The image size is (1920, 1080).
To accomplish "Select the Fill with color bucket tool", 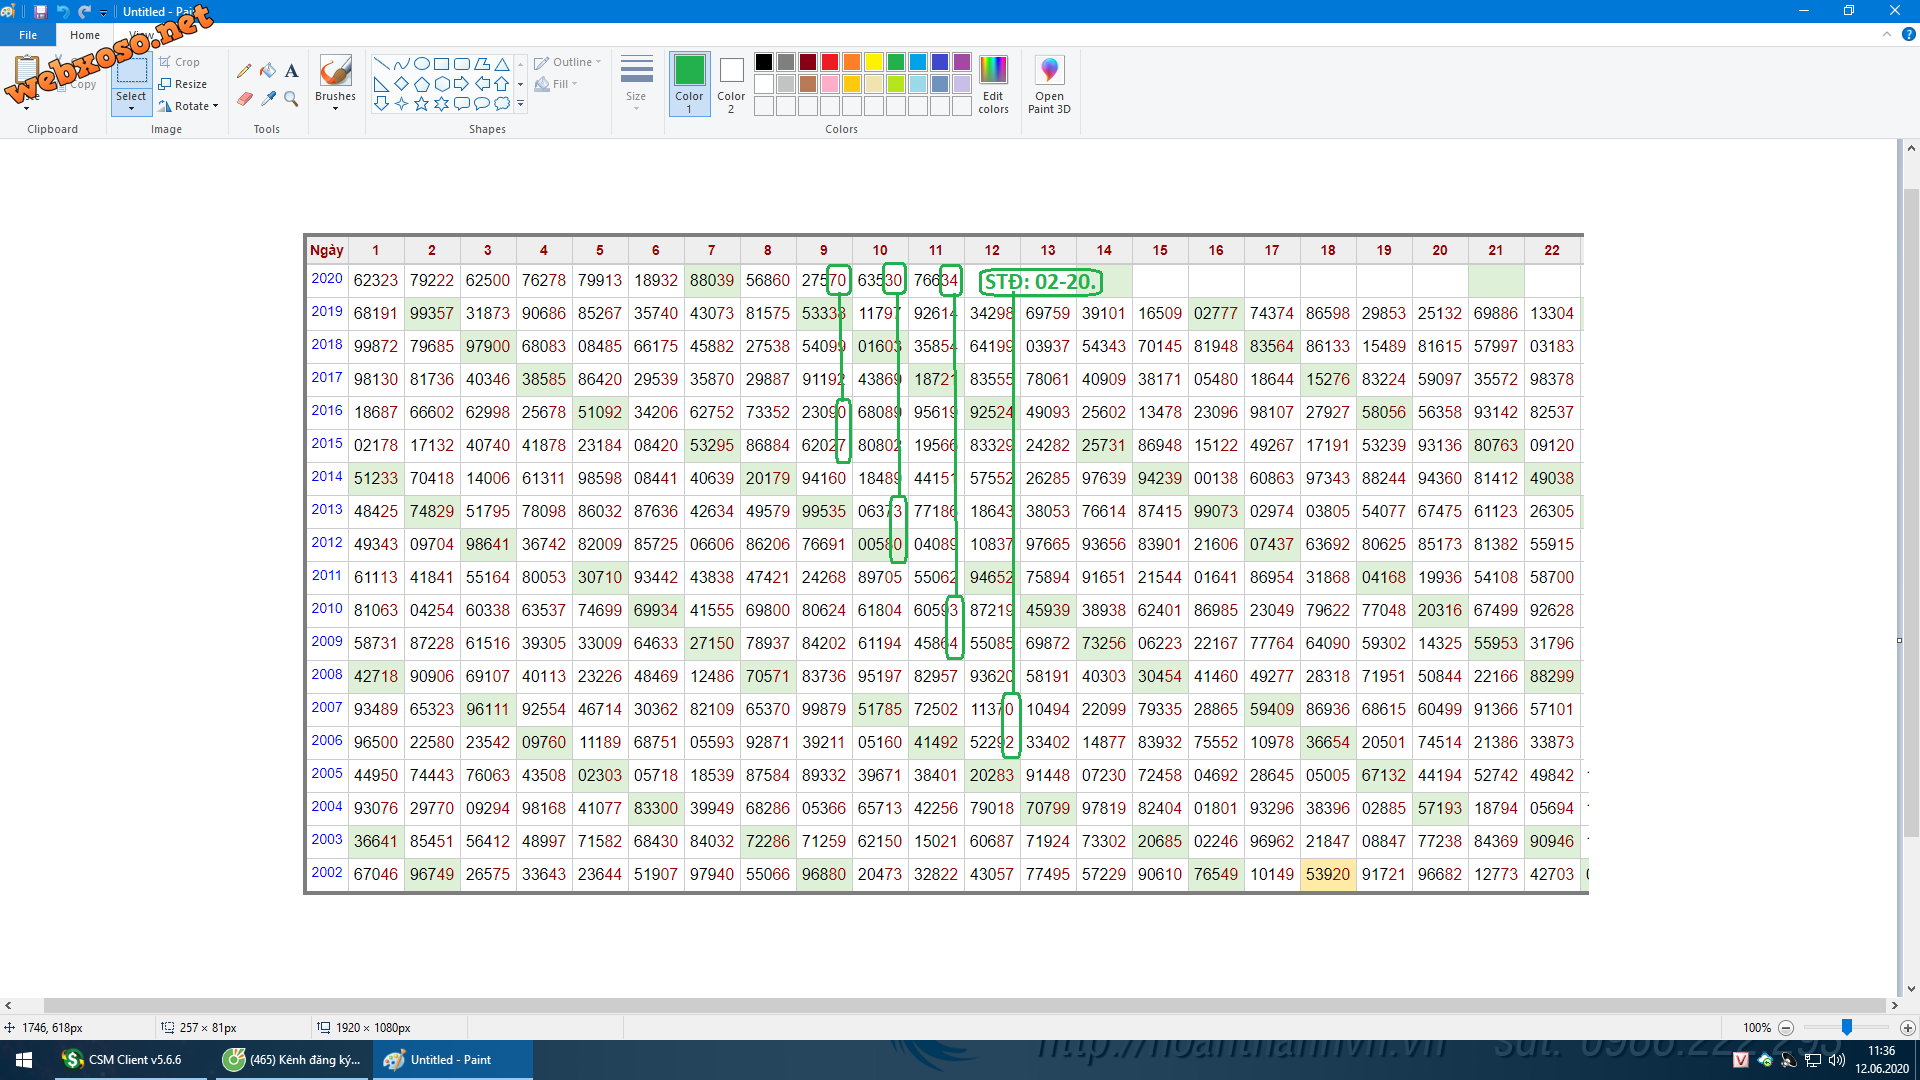I will pos(268,71).
